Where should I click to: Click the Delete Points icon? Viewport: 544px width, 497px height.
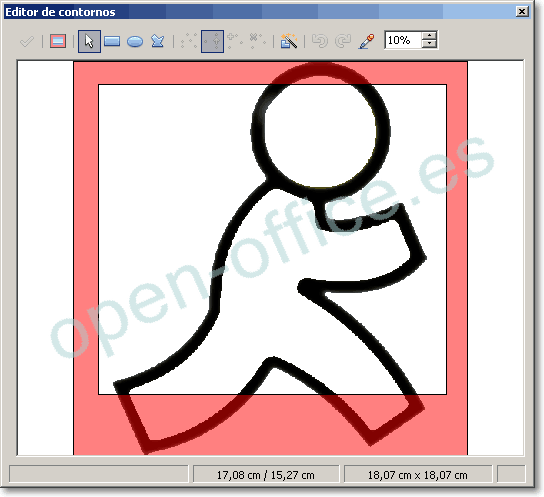(x=257, y=40)
